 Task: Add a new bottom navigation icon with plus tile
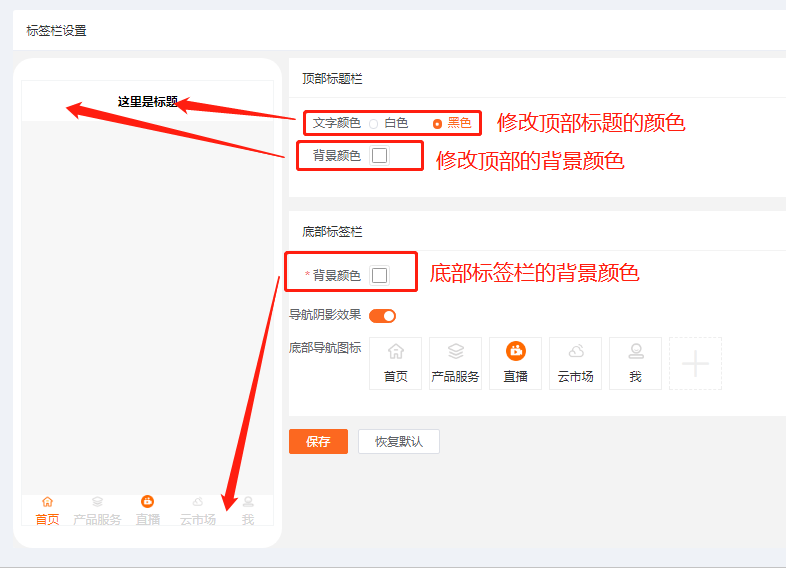pyautogui.click(x=695, y=363)
